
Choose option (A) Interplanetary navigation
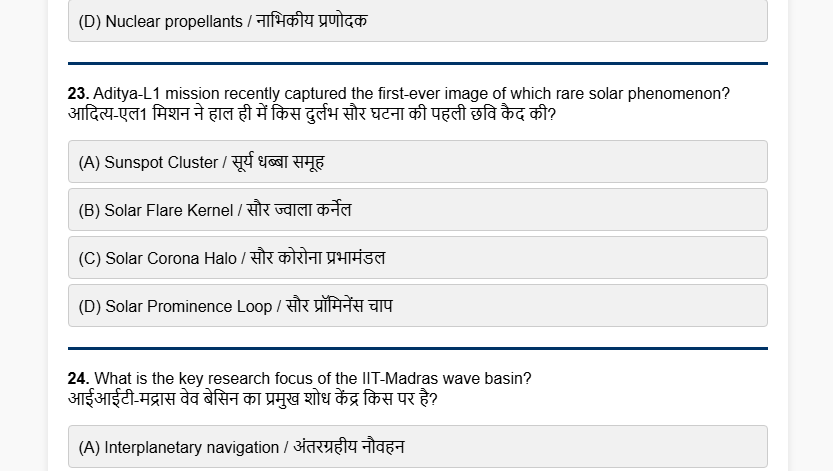tap(418, 447)
